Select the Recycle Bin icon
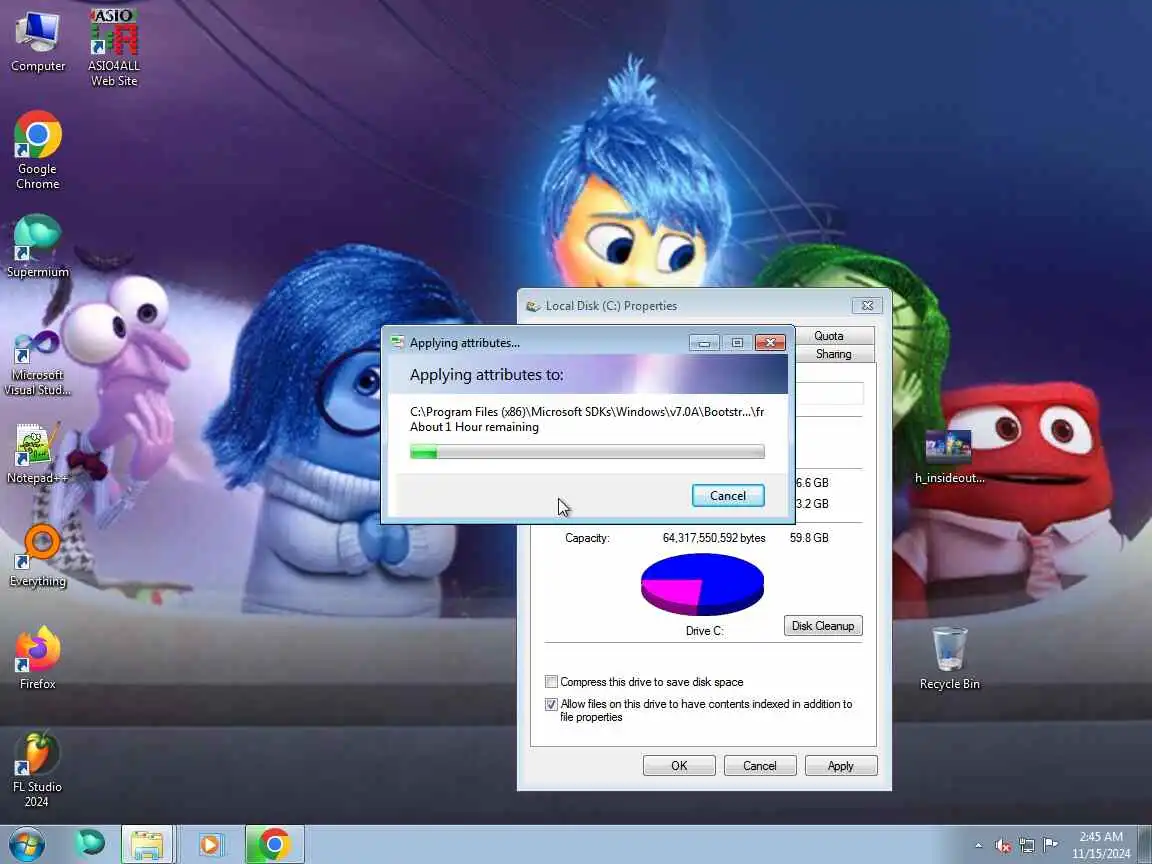 pos(949,658)
